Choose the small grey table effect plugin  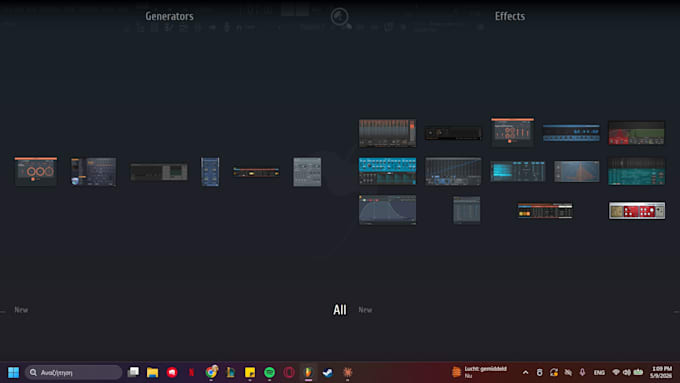[x=467, y=210]
